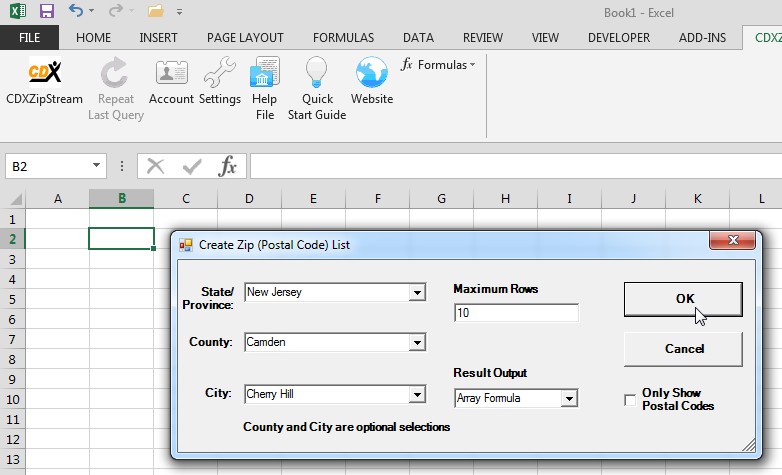This screenshot has width=782, height=475.
Task: Select column C header
Action: pyautogui.click(x=186, y=199)
